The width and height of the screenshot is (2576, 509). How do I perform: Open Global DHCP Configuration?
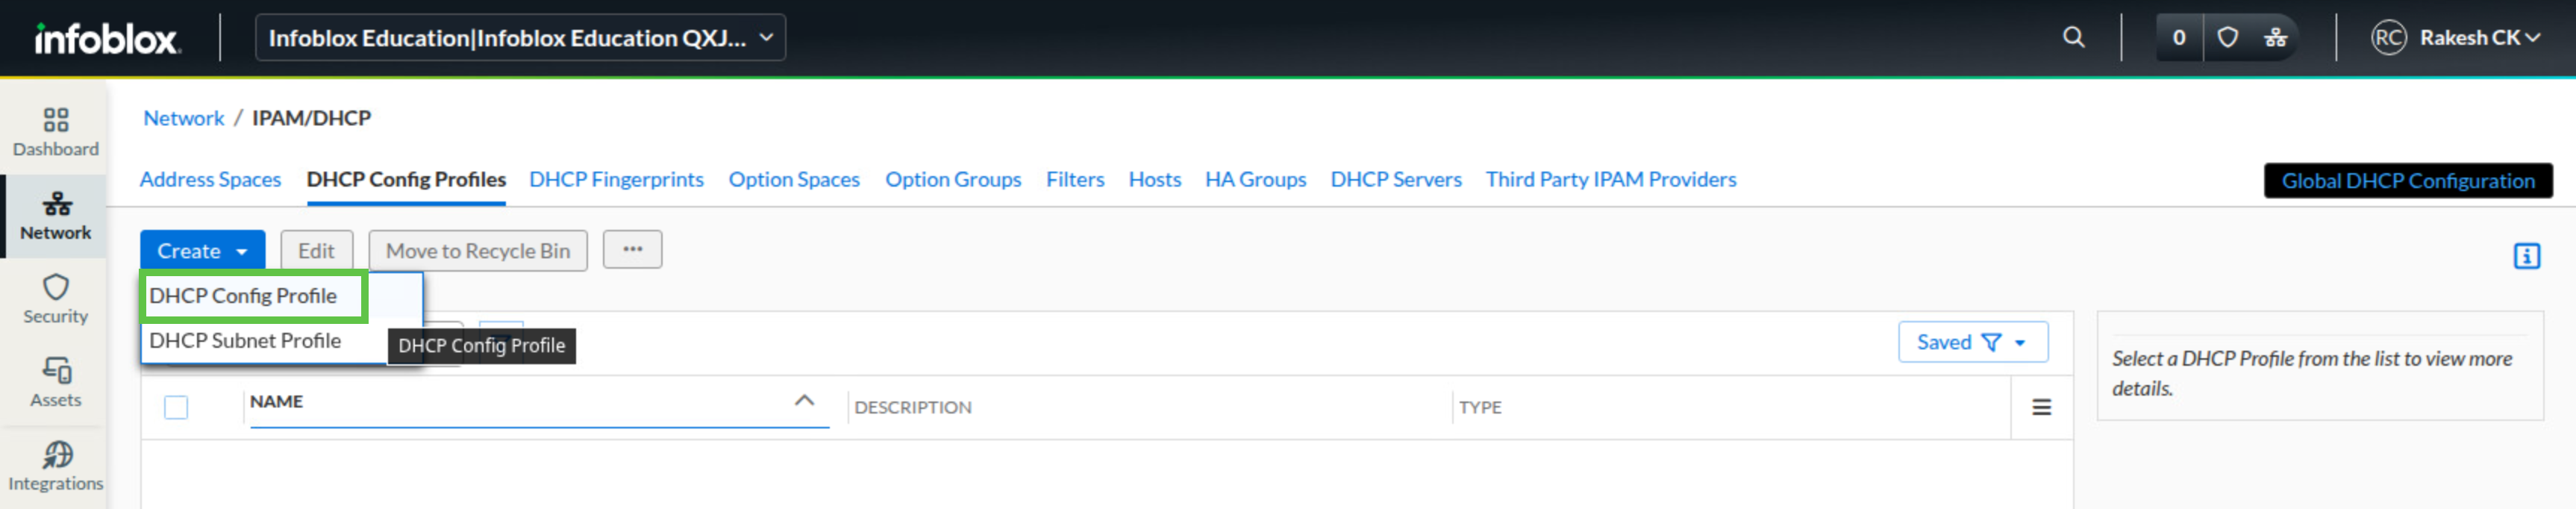(x=2407, y=181)
